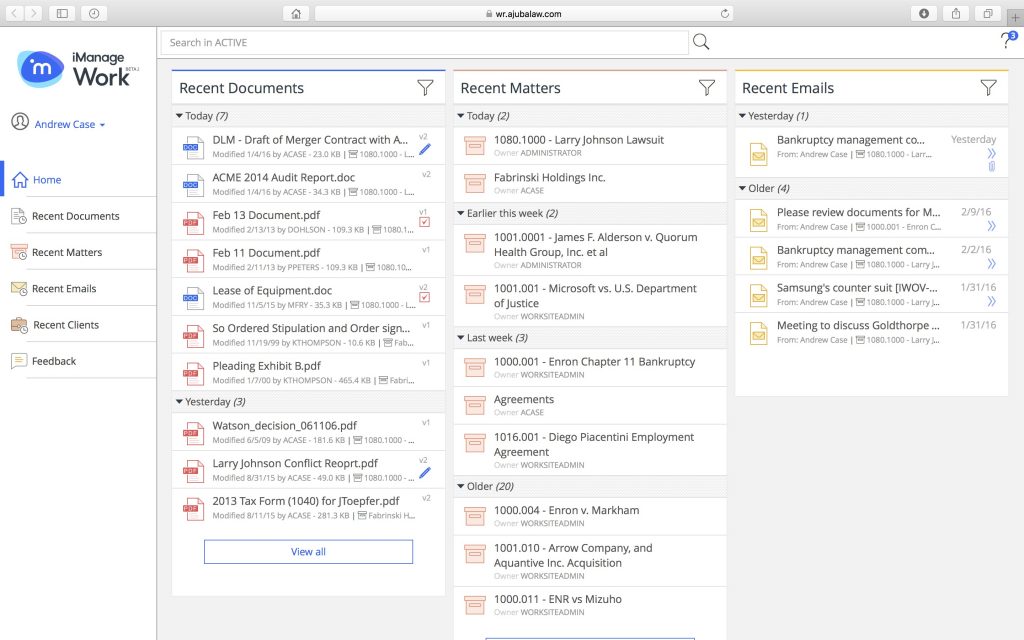Click browser back button
Viewport: 1024px width, 640px height.
point(14,13)
